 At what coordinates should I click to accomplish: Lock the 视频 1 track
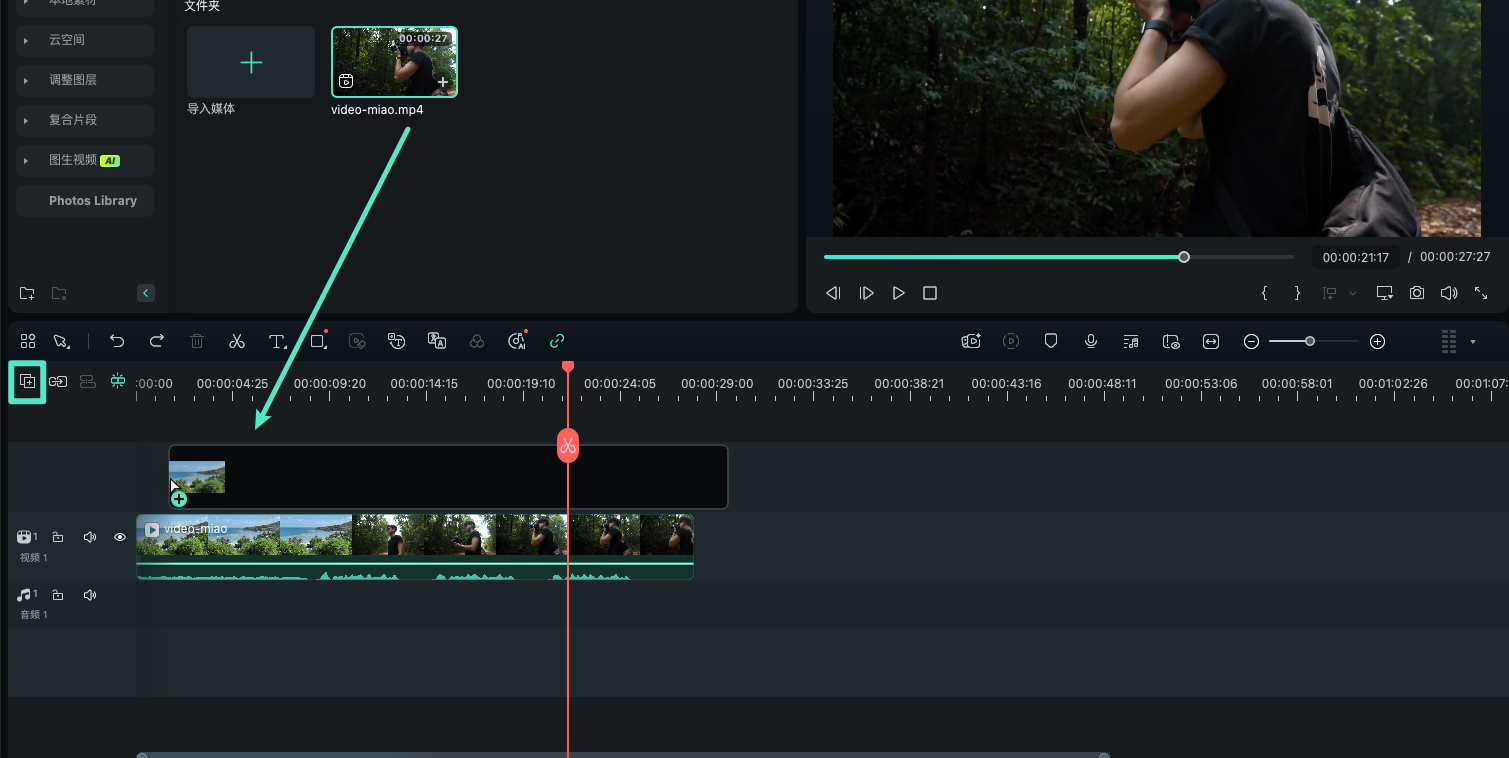(x=58, y=537)
